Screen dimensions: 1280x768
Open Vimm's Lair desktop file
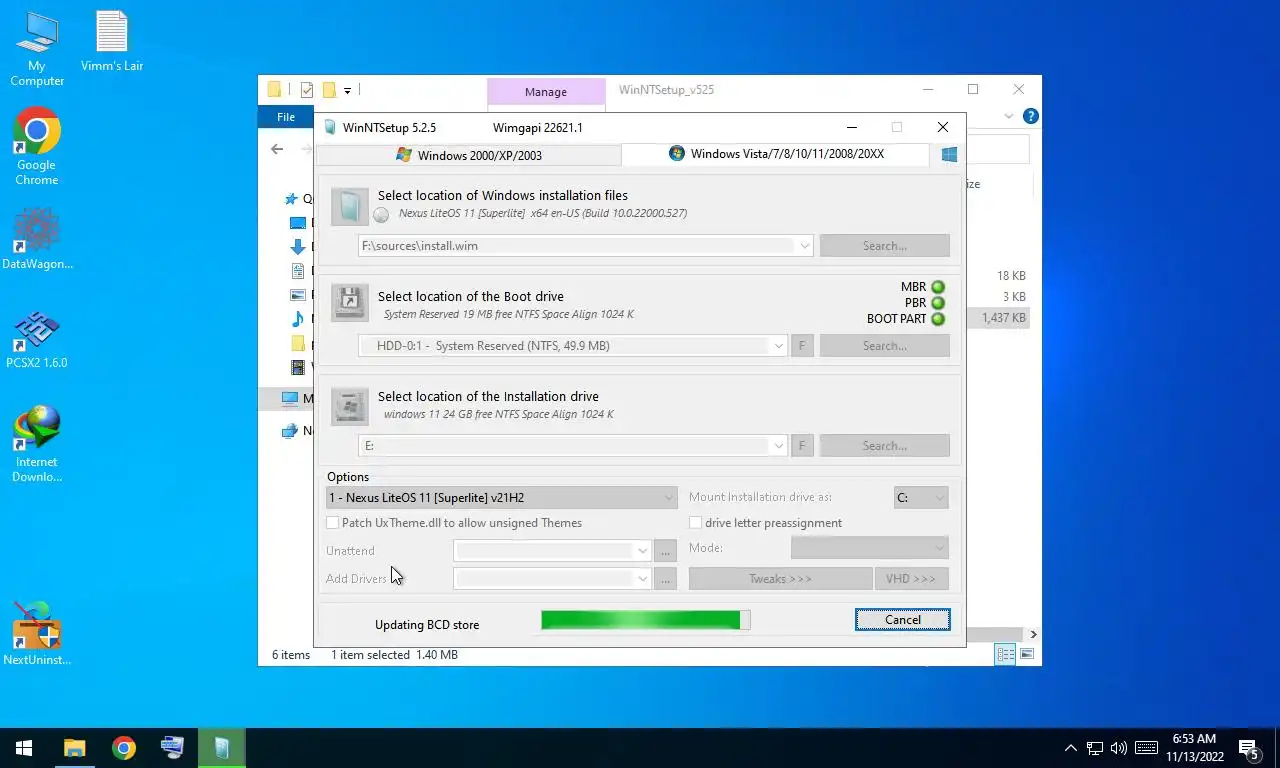[x=112, y=42]
